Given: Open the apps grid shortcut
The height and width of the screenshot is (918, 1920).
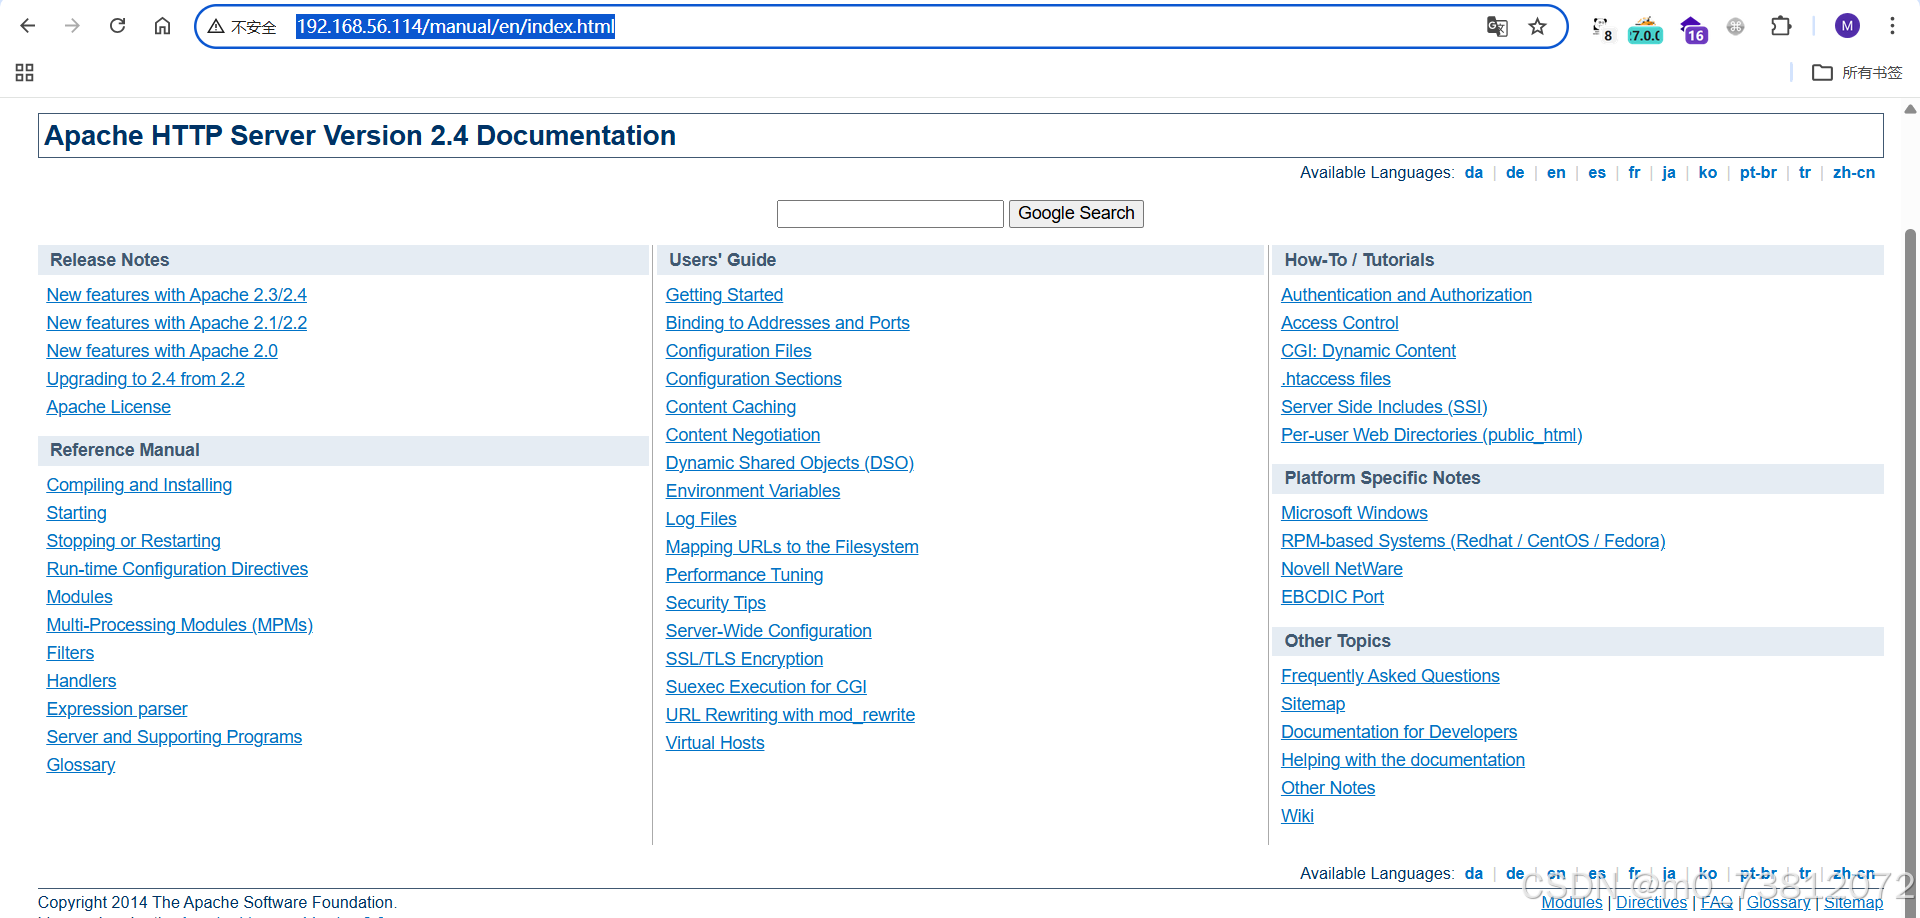Looking at the screenshot, I should [25, 72].
